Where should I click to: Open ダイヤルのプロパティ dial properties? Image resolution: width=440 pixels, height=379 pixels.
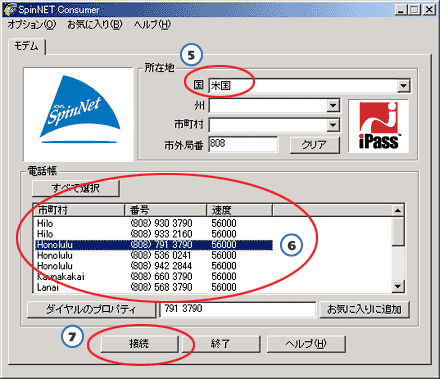91,309
